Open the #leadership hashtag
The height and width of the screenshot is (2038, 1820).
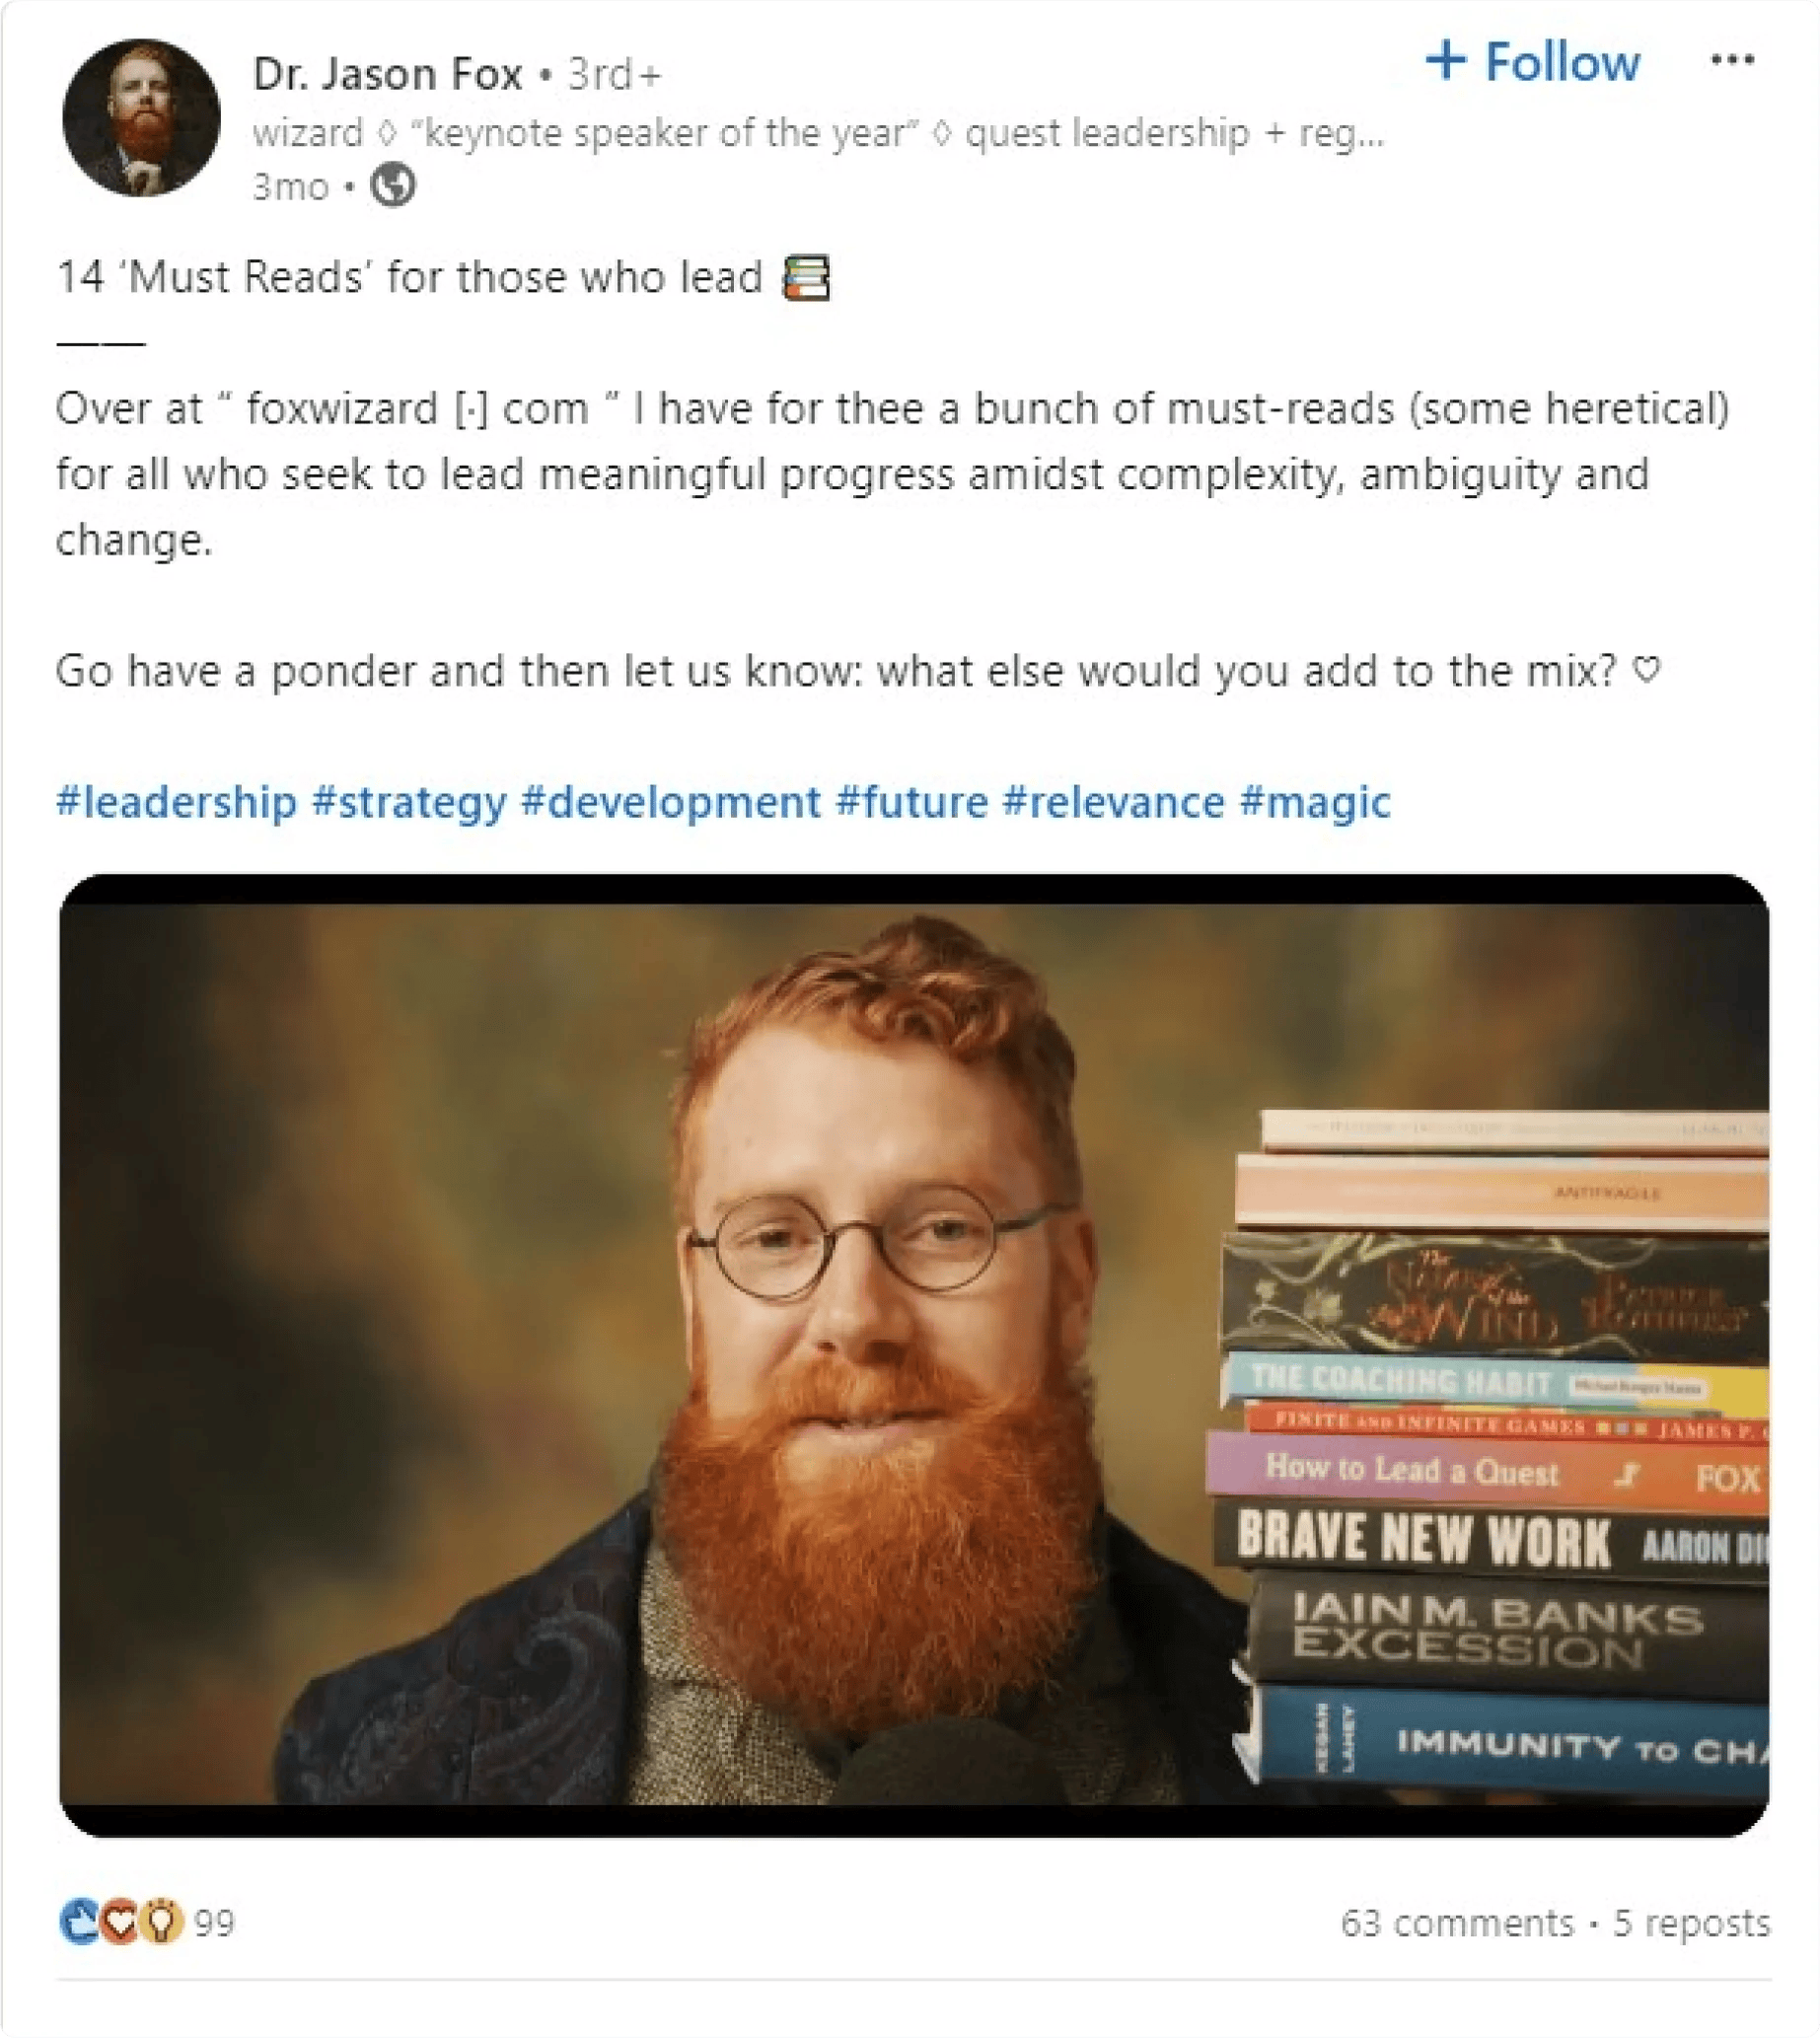pyautogui.click(x=177, y=803)
